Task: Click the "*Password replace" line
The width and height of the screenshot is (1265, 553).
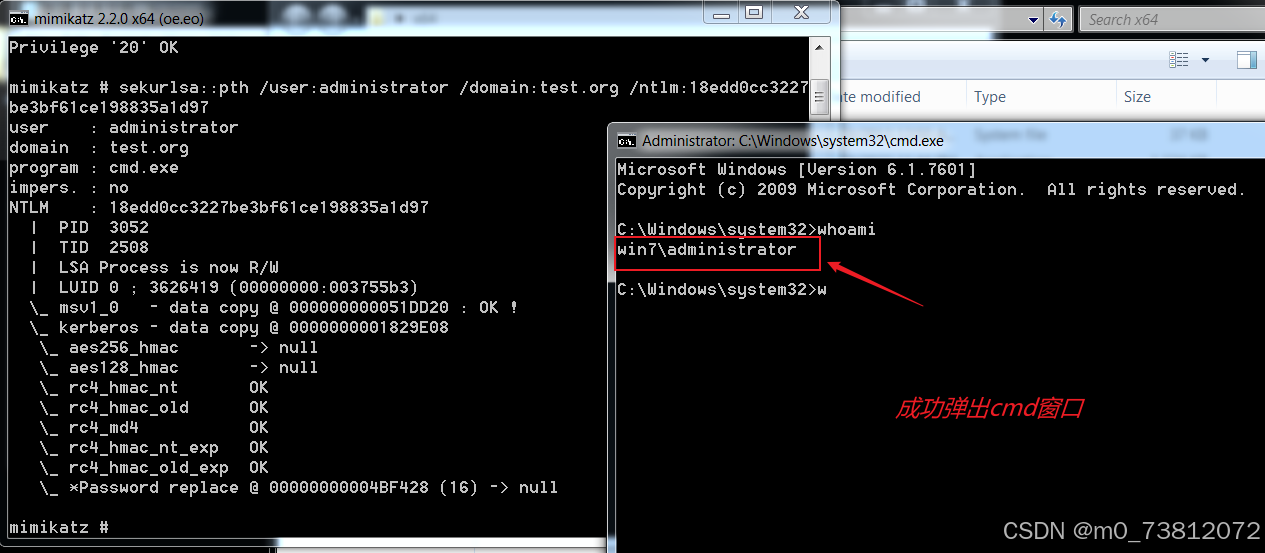Action: coord(299,488)
